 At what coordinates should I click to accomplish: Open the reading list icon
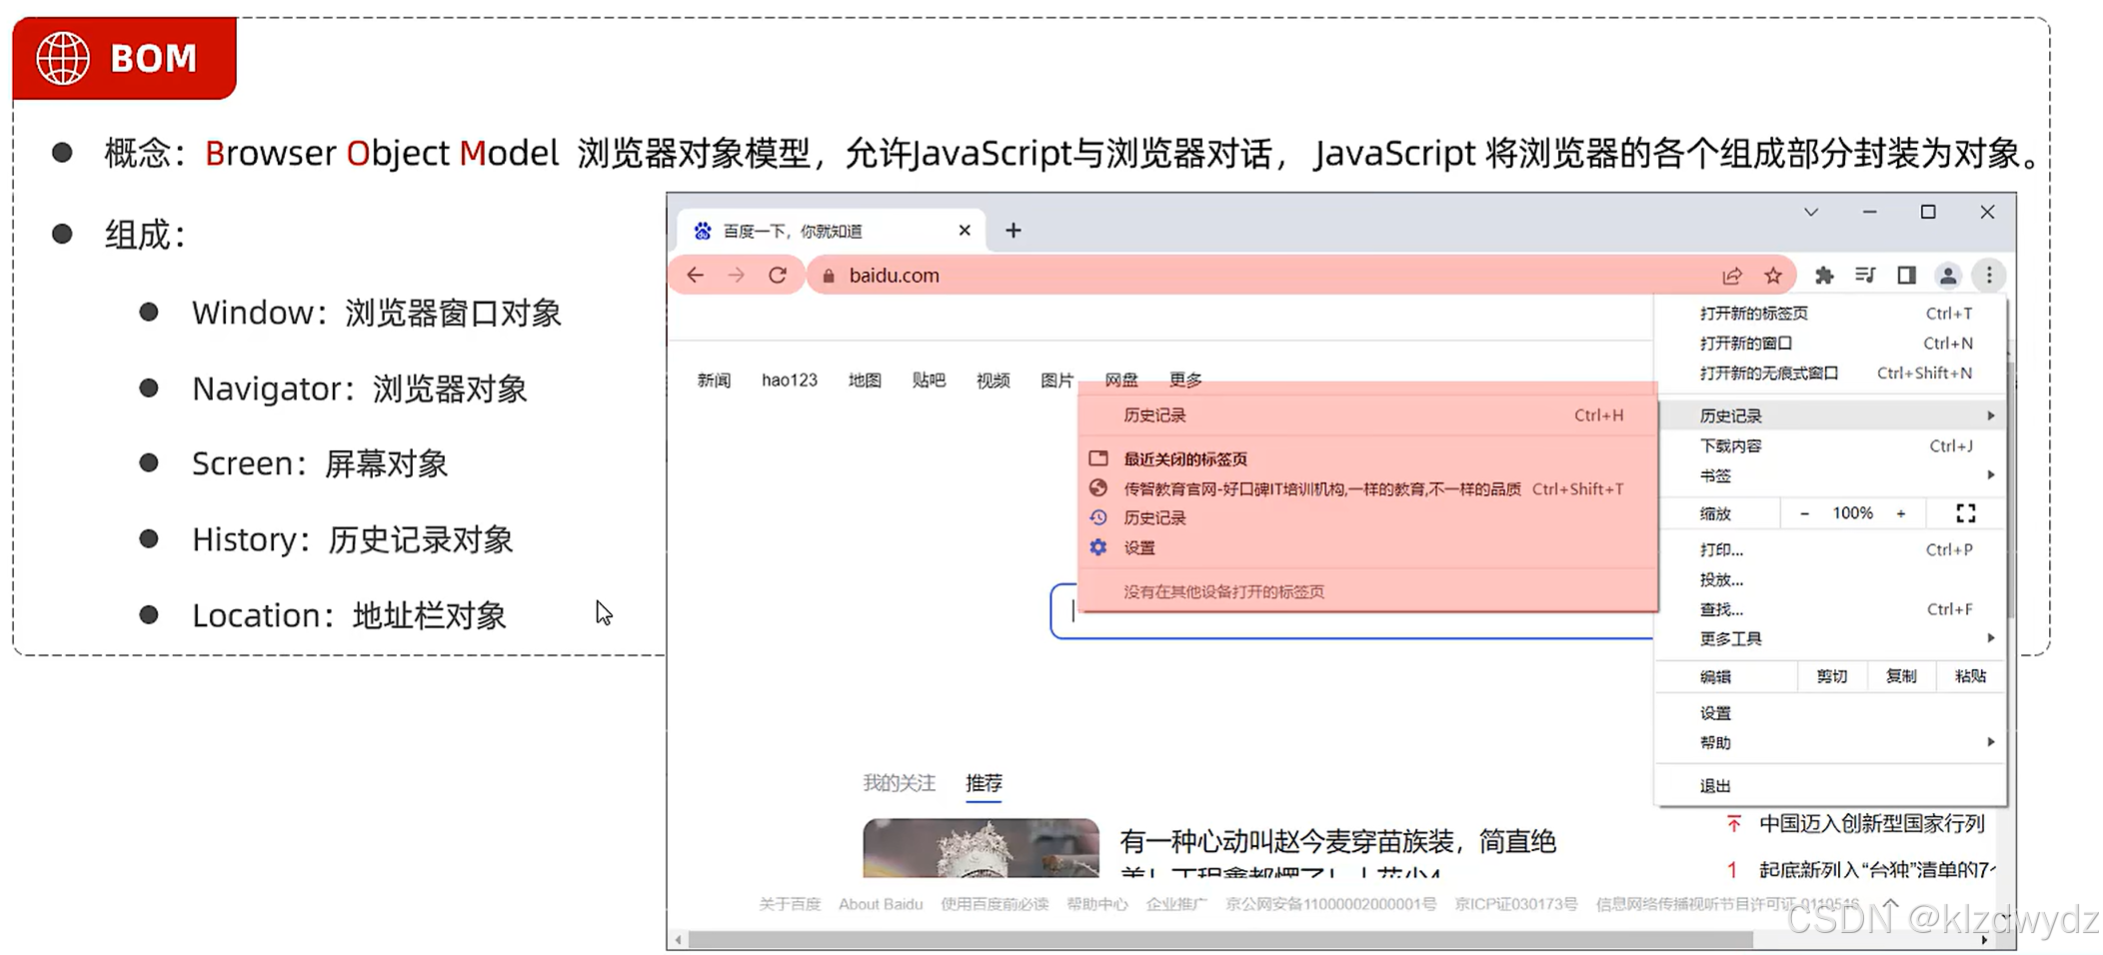(x=1865, y=275)
